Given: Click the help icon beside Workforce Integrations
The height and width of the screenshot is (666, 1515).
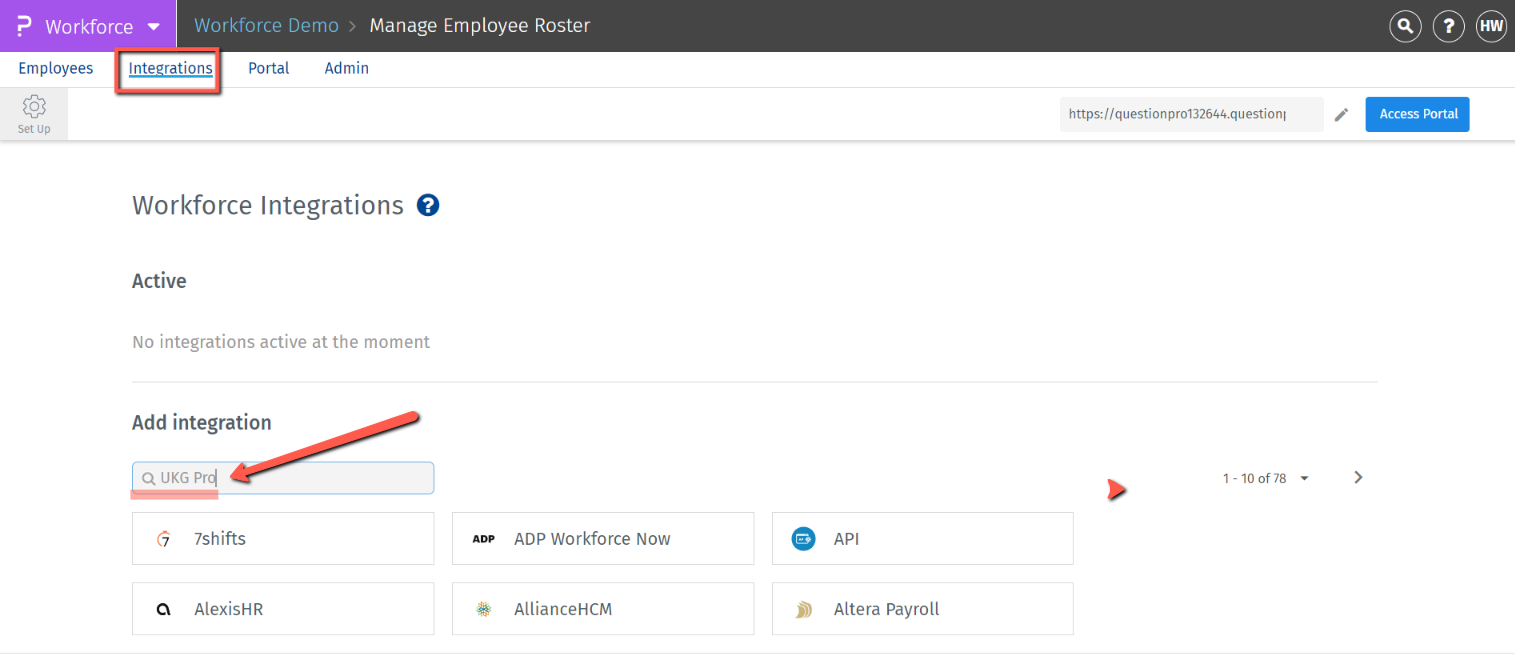Looking at the screenshot, I should (428, 206).
